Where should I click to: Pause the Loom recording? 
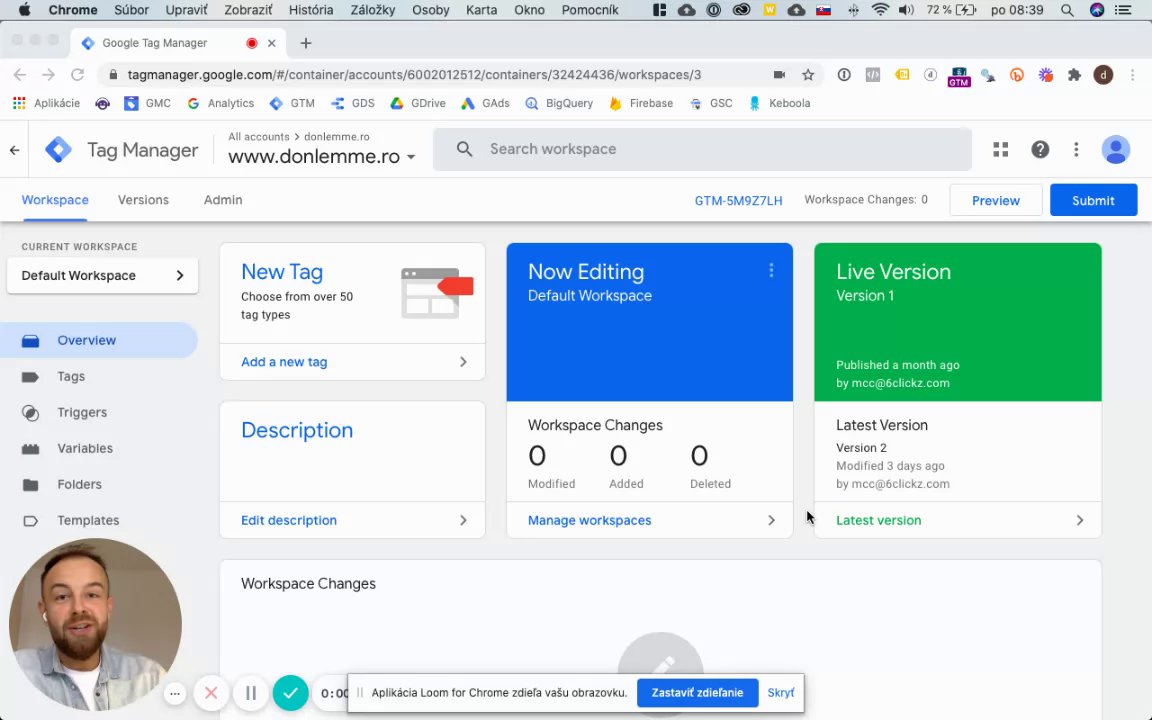click(251, 693)
